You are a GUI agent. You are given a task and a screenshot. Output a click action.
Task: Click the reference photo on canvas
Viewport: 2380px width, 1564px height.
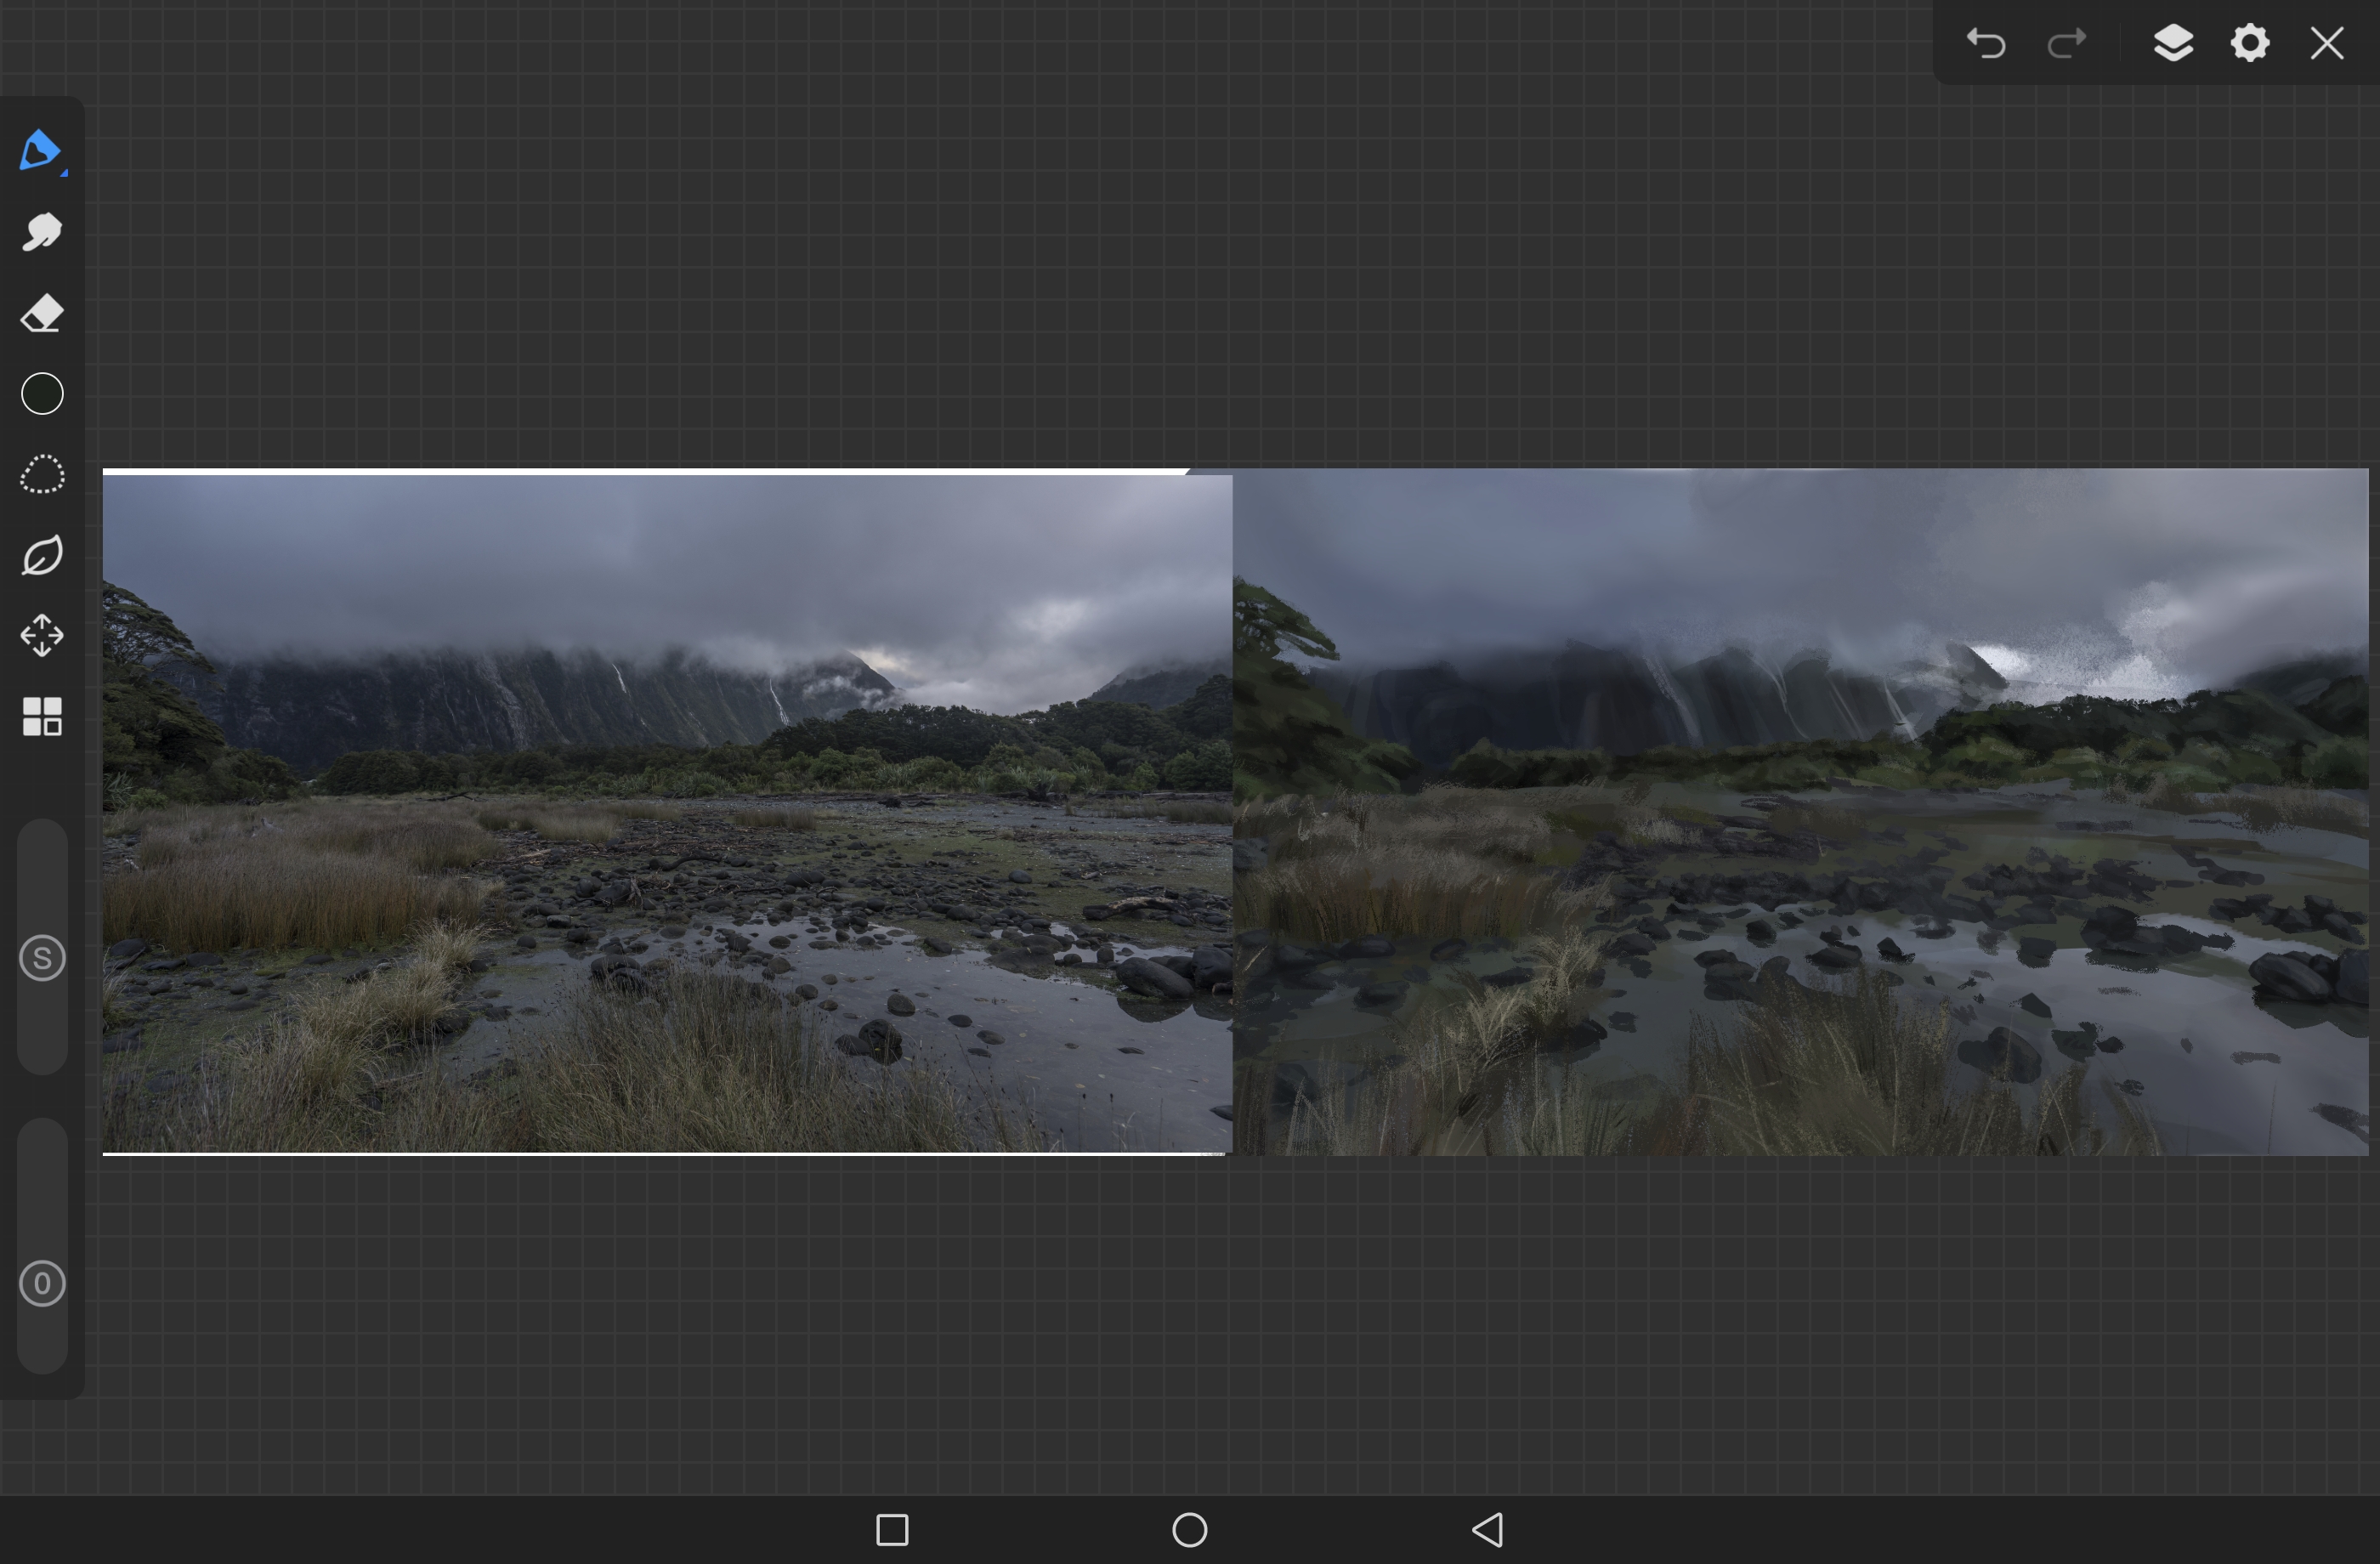pyautogui.click(x=667, y=812)
